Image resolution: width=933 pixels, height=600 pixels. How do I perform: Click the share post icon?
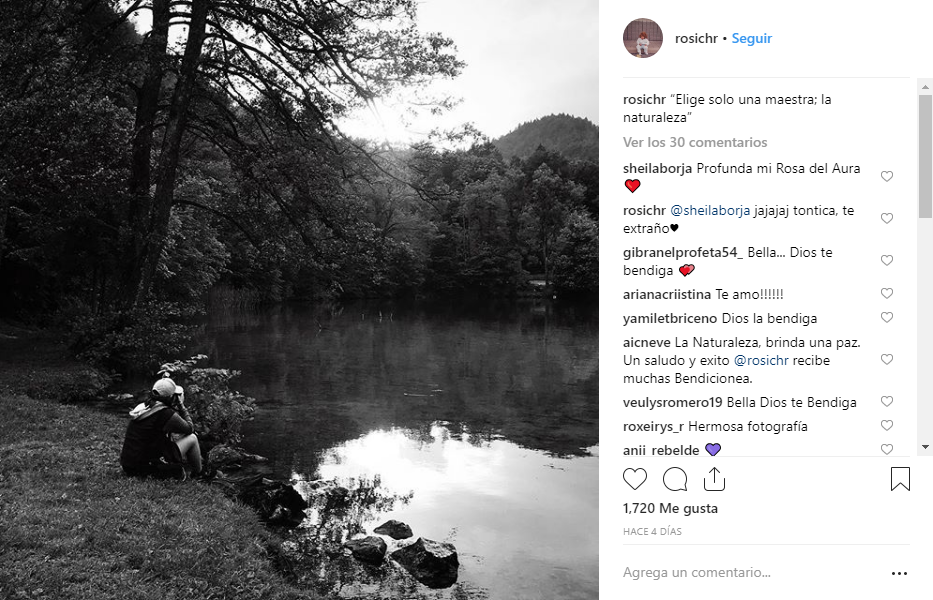coord(714,479)
